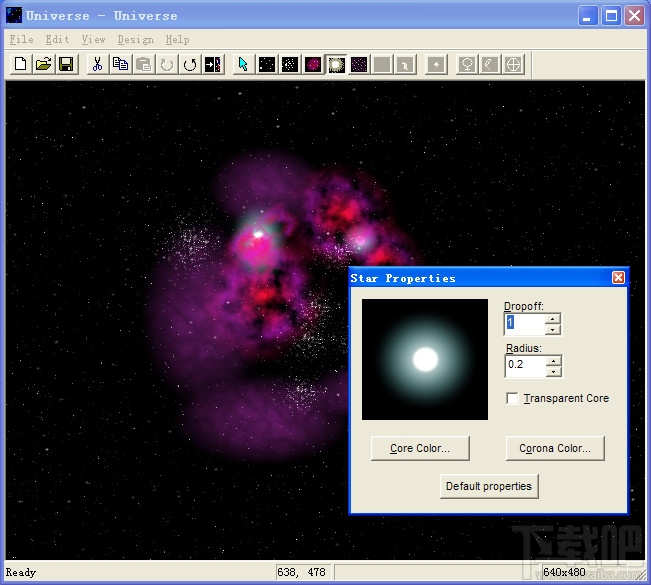Decrease Dropoff with the down arrow
This screenshot has width=651, height=585.
[553, 329]
